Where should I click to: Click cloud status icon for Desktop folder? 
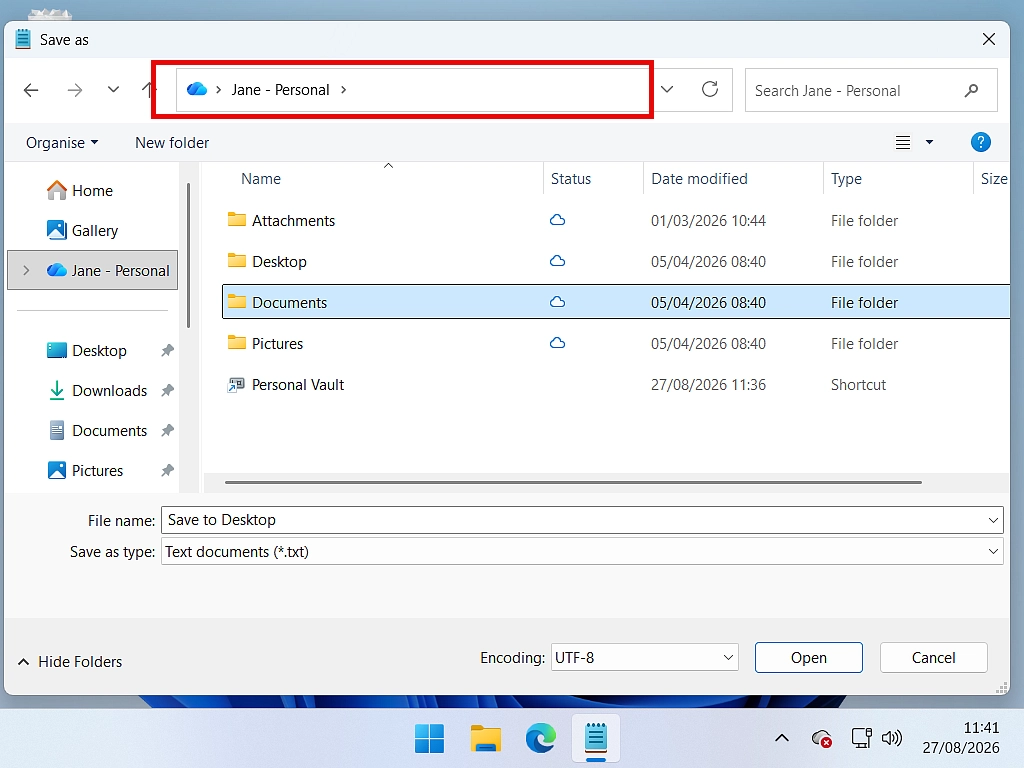[557, 261]
